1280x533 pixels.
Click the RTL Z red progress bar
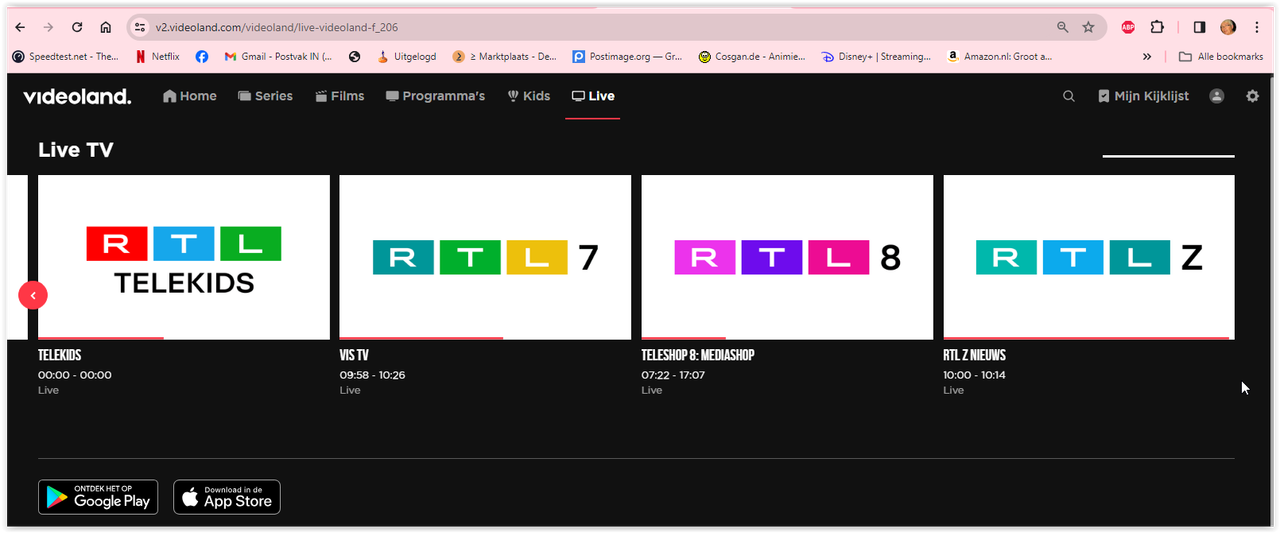(1086, 338)
